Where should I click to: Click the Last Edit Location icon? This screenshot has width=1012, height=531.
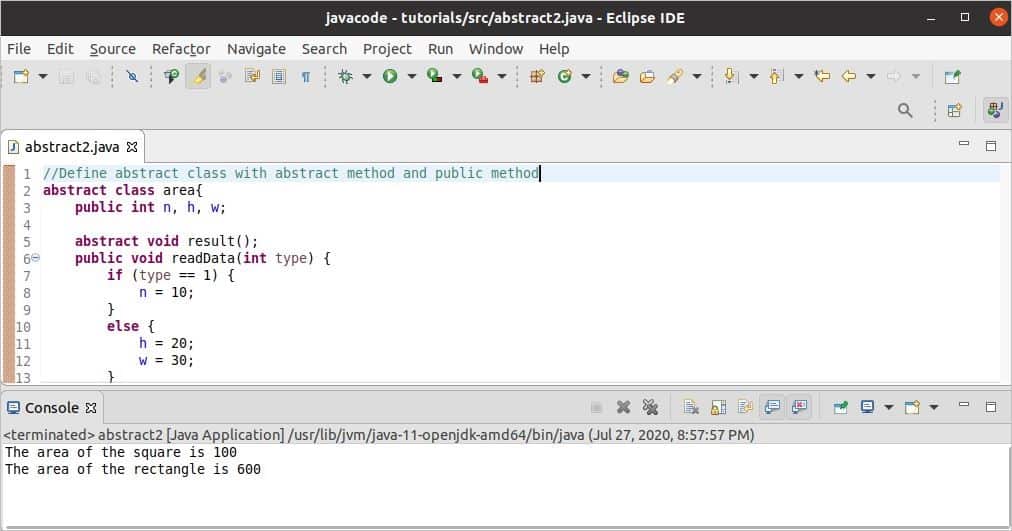pyautogui.click(x=822, y=77)
